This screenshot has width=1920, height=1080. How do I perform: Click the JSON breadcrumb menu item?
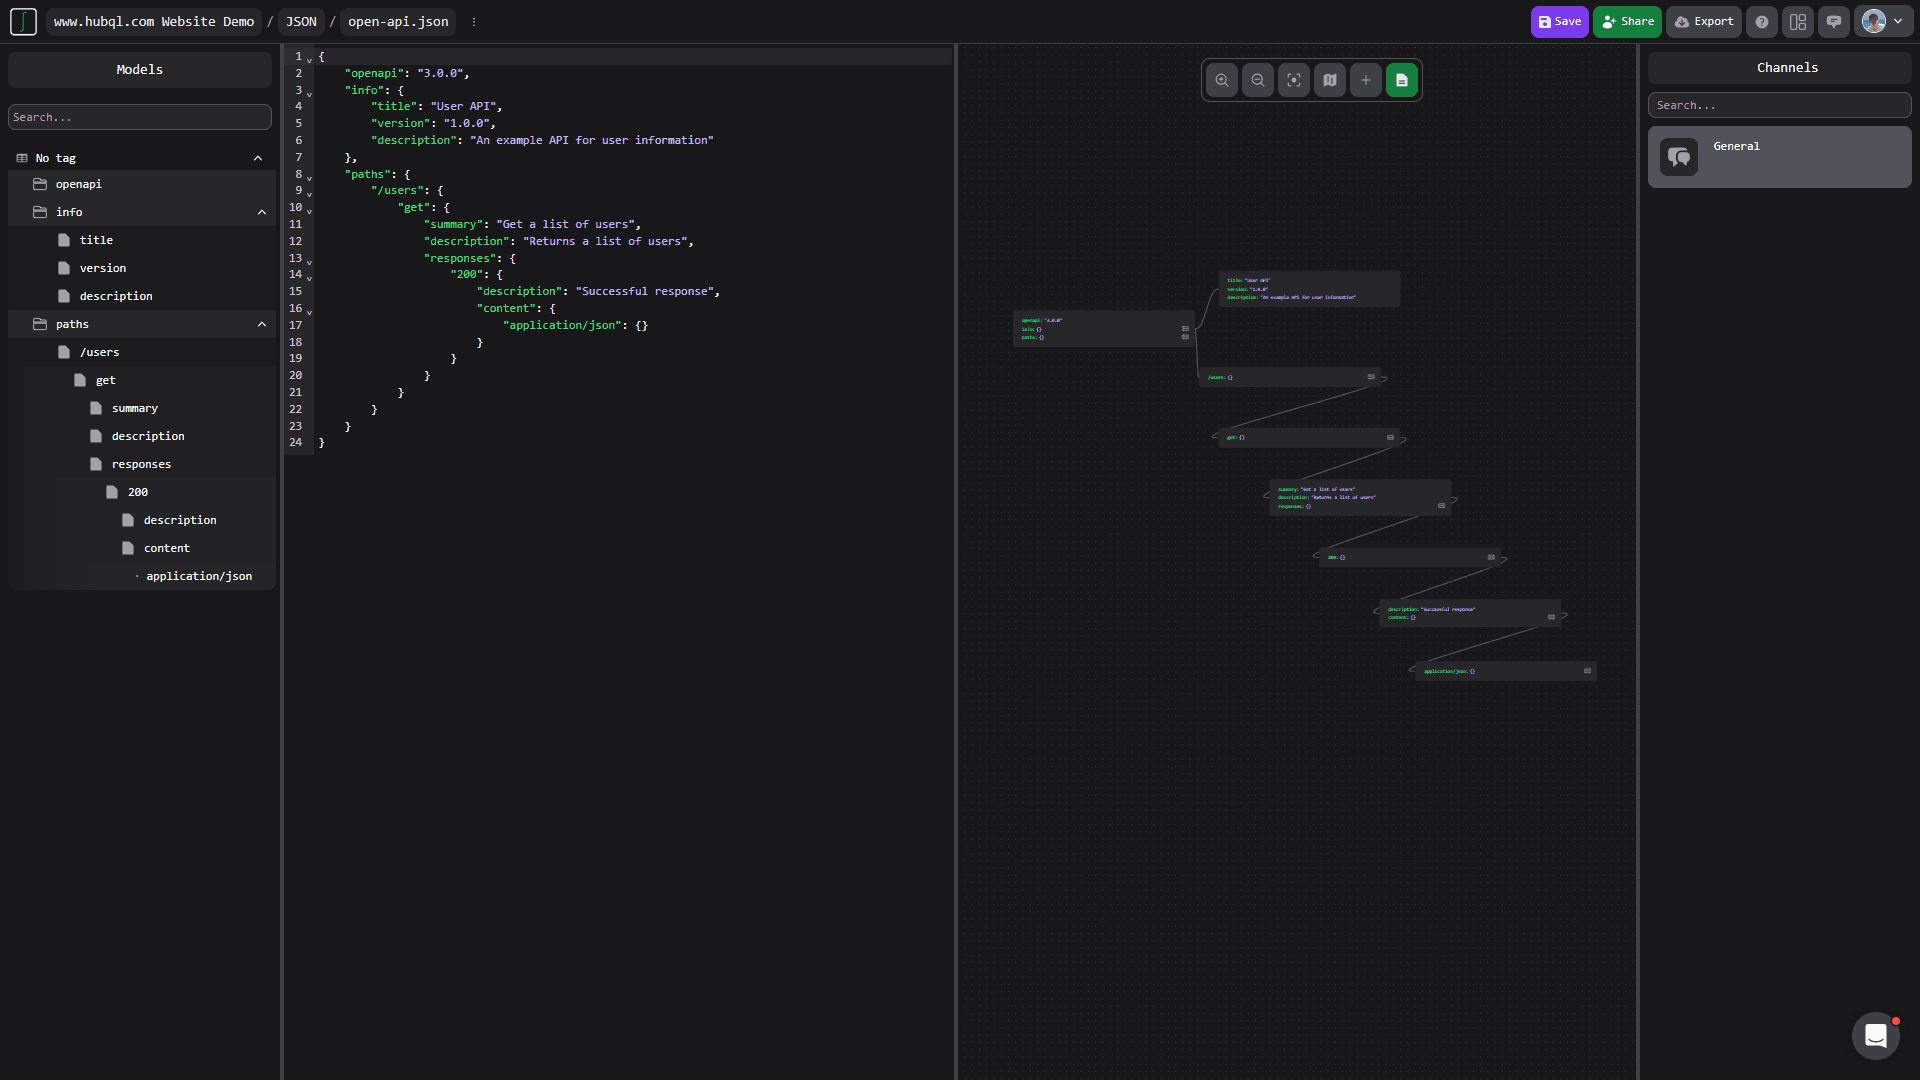tap(301, 21)
